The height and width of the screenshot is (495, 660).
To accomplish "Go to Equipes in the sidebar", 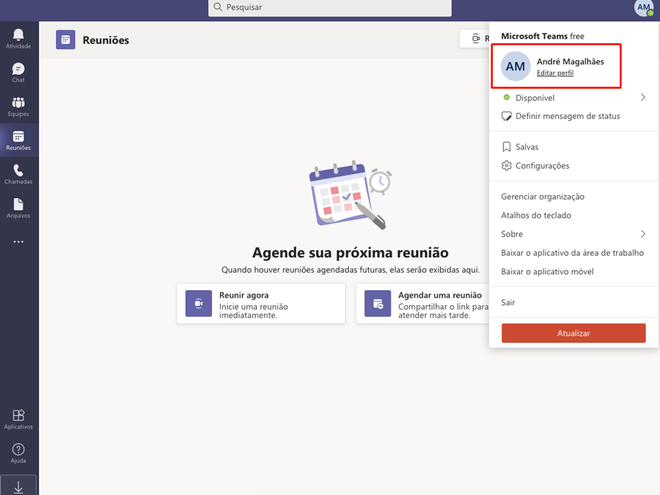I will pos(18,106).
